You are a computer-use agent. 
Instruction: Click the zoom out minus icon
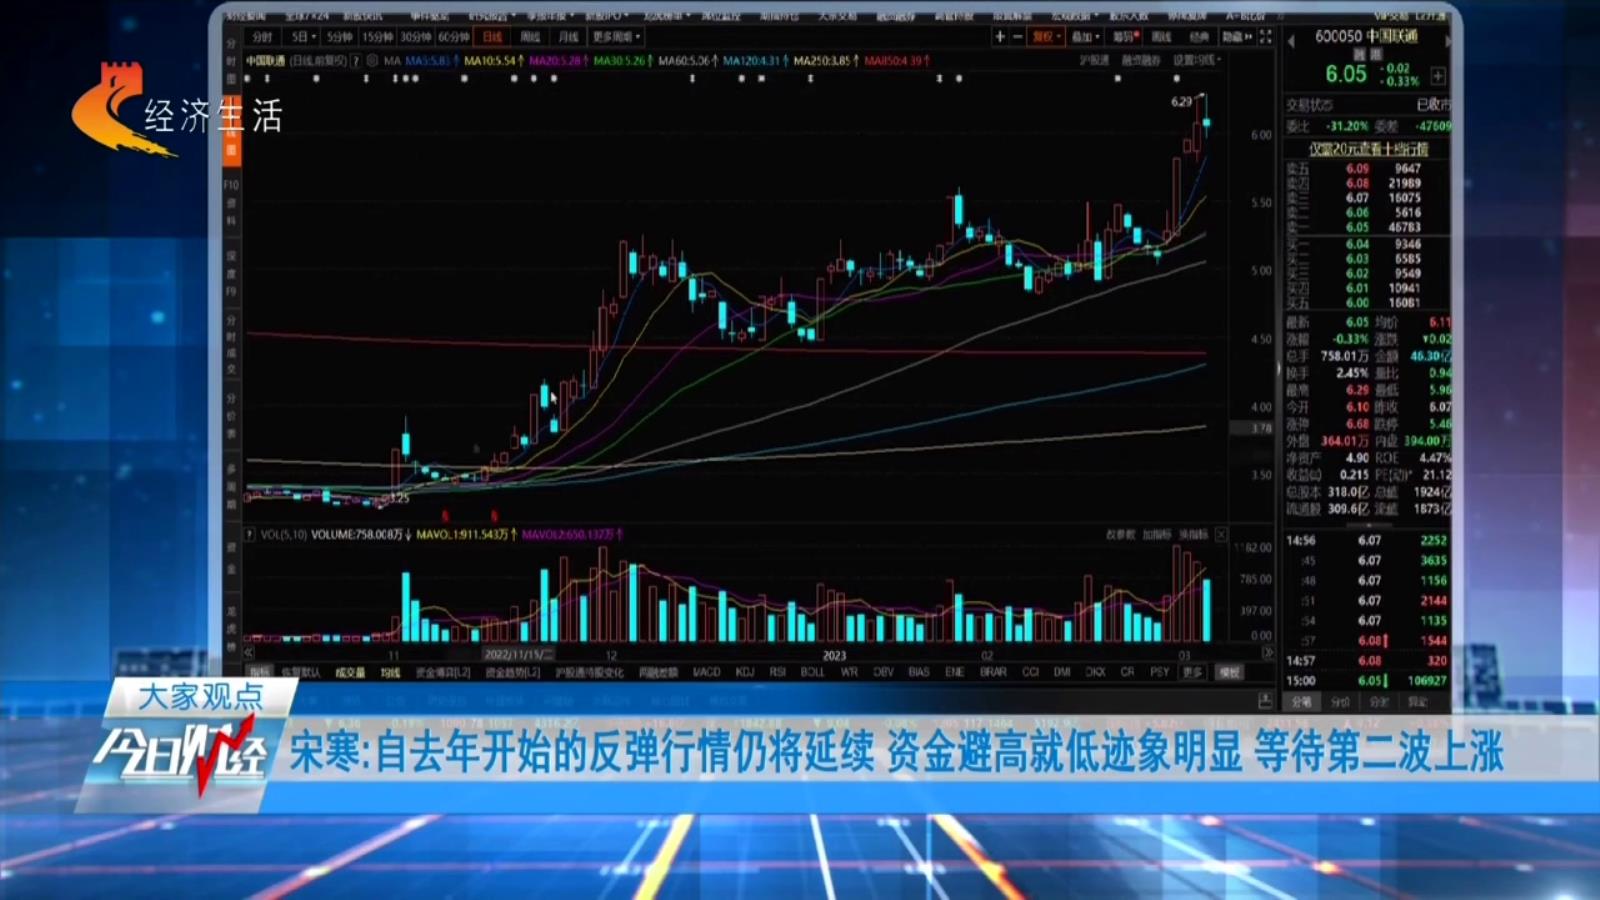1018,37
